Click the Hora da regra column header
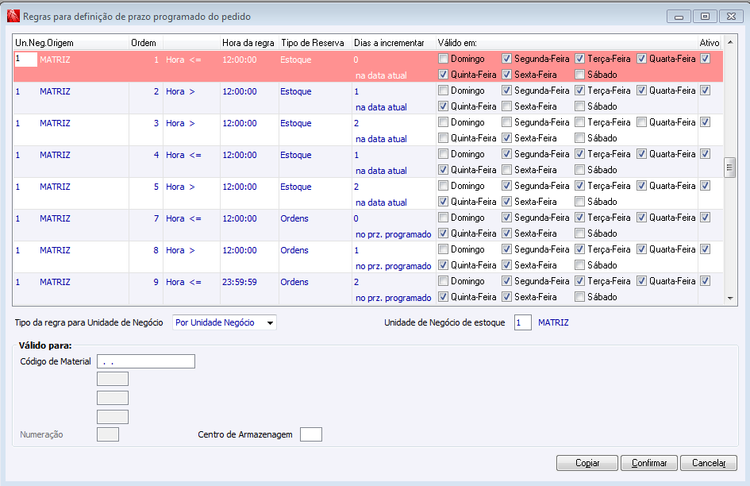This screenshot has height=486, width=750. click(x=248, y=43)
